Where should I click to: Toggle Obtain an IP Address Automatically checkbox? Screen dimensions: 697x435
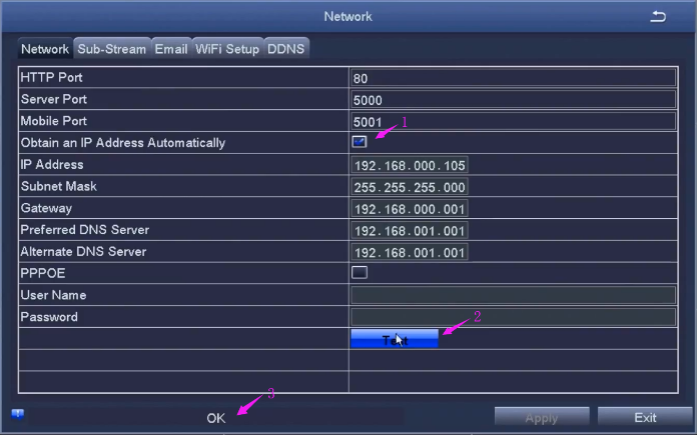[359, 142]
